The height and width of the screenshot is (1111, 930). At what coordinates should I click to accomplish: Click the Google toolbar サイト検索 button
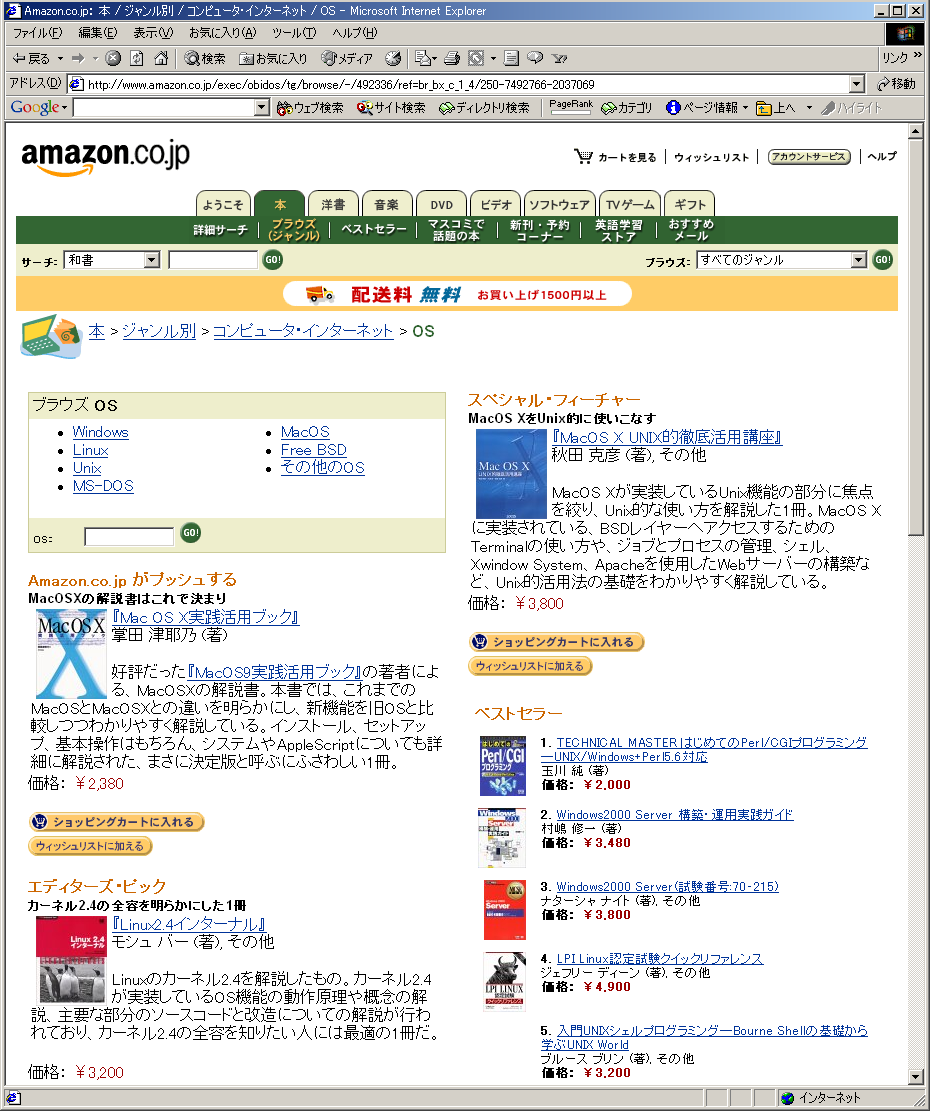[391, 108]
